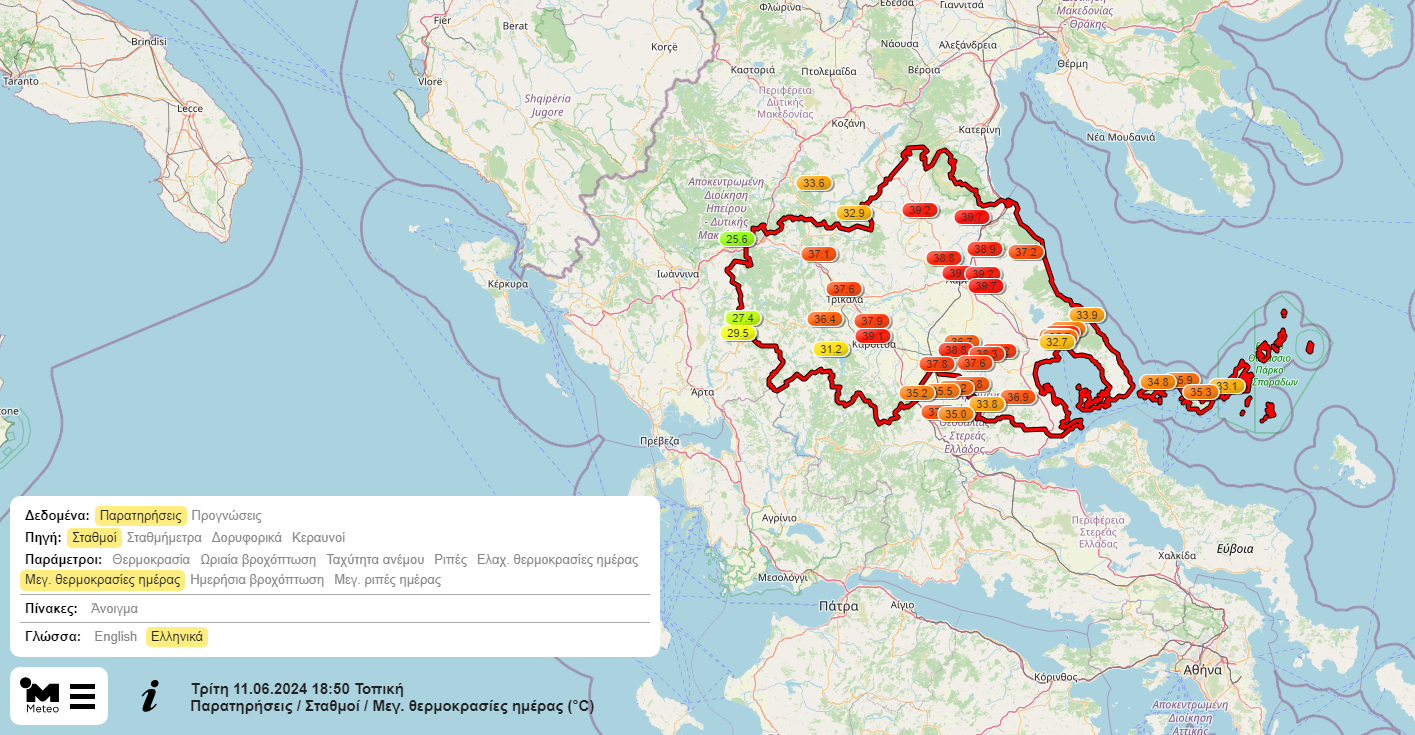Viewport: 1415px width, 735px height.
Task: Click the 35.0 station marker
Action: coord(955,415)
